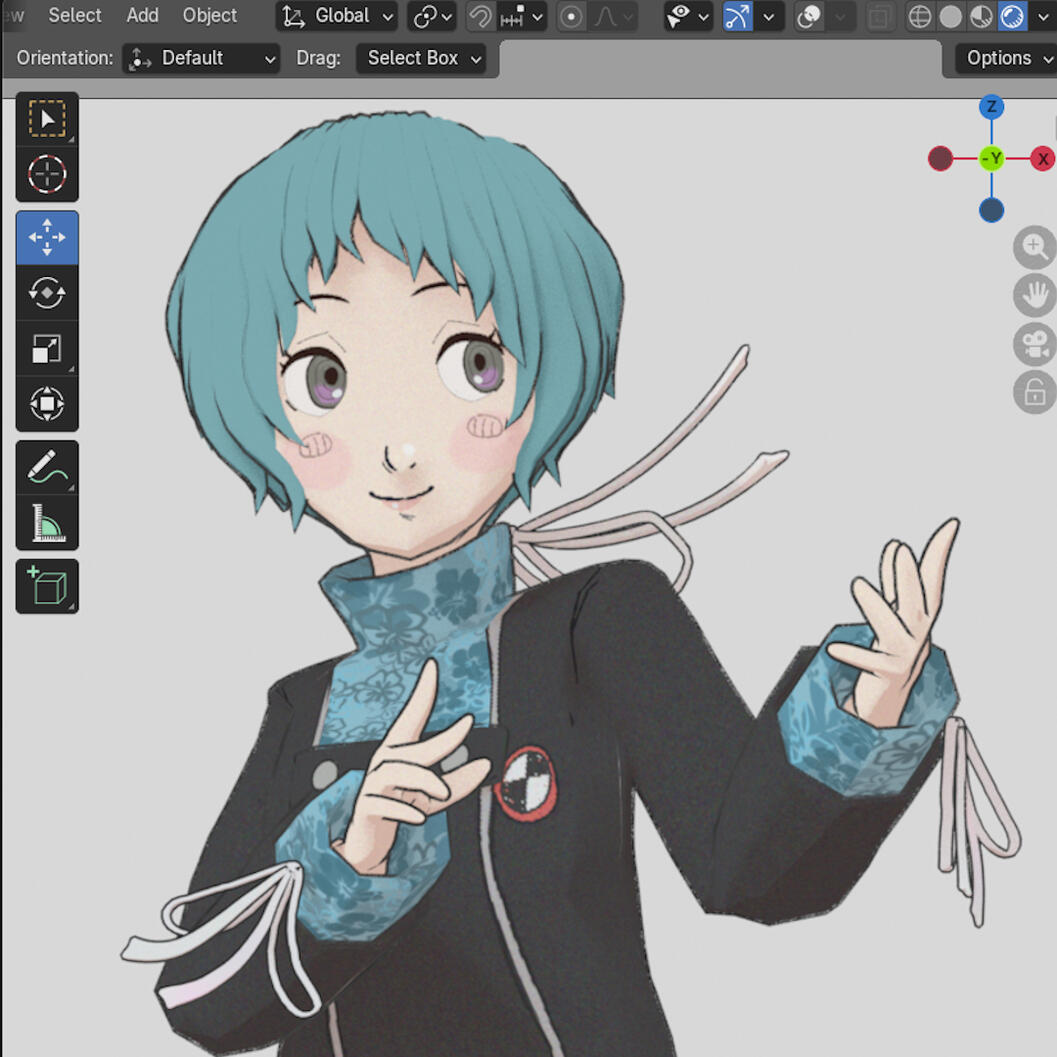Open the snapping options dropdown
The height and width of the screenshot is (1057, 1057).
521,16
